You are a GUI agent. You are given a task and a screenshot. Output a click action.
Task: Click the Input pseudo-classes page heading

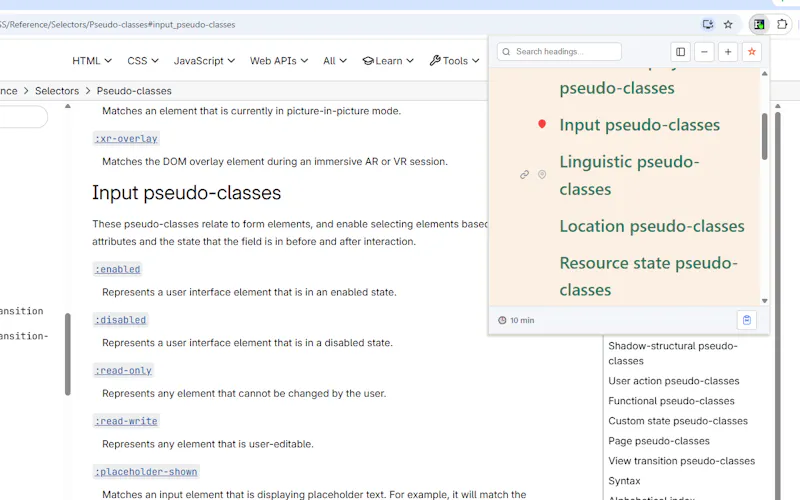186,193
